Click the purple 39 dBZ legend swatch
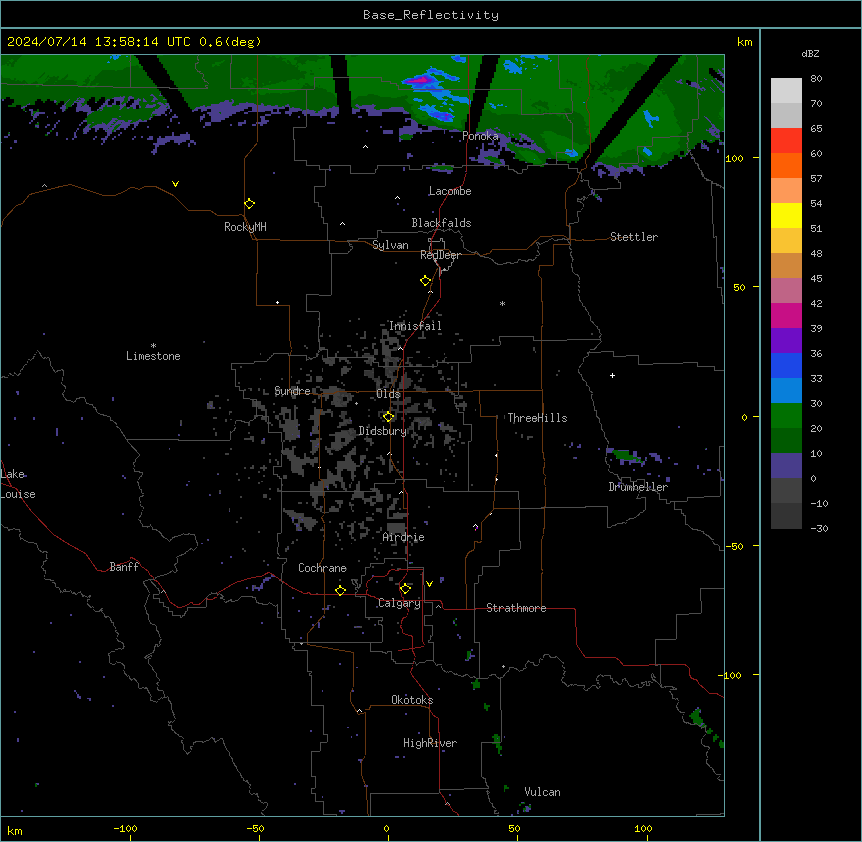 click(786, 341)
